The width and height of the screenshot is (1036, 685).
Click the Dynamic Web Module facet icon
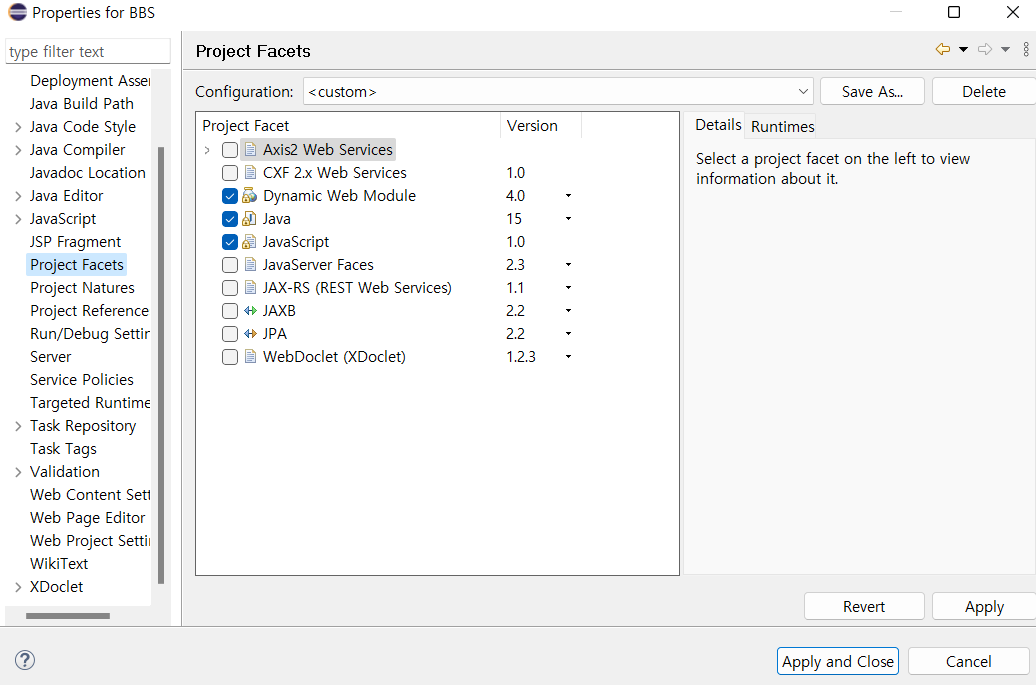click(250, 196)
